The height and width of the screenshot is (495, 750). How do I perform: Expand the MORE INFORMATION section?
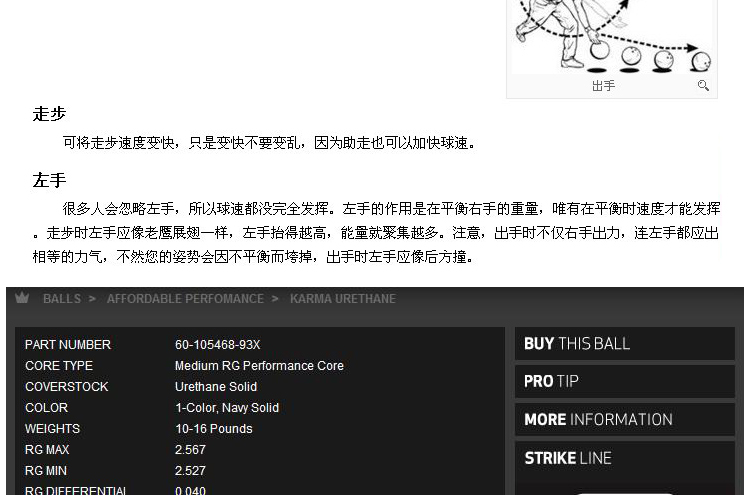pyautogui.click(x=625, y=419)
